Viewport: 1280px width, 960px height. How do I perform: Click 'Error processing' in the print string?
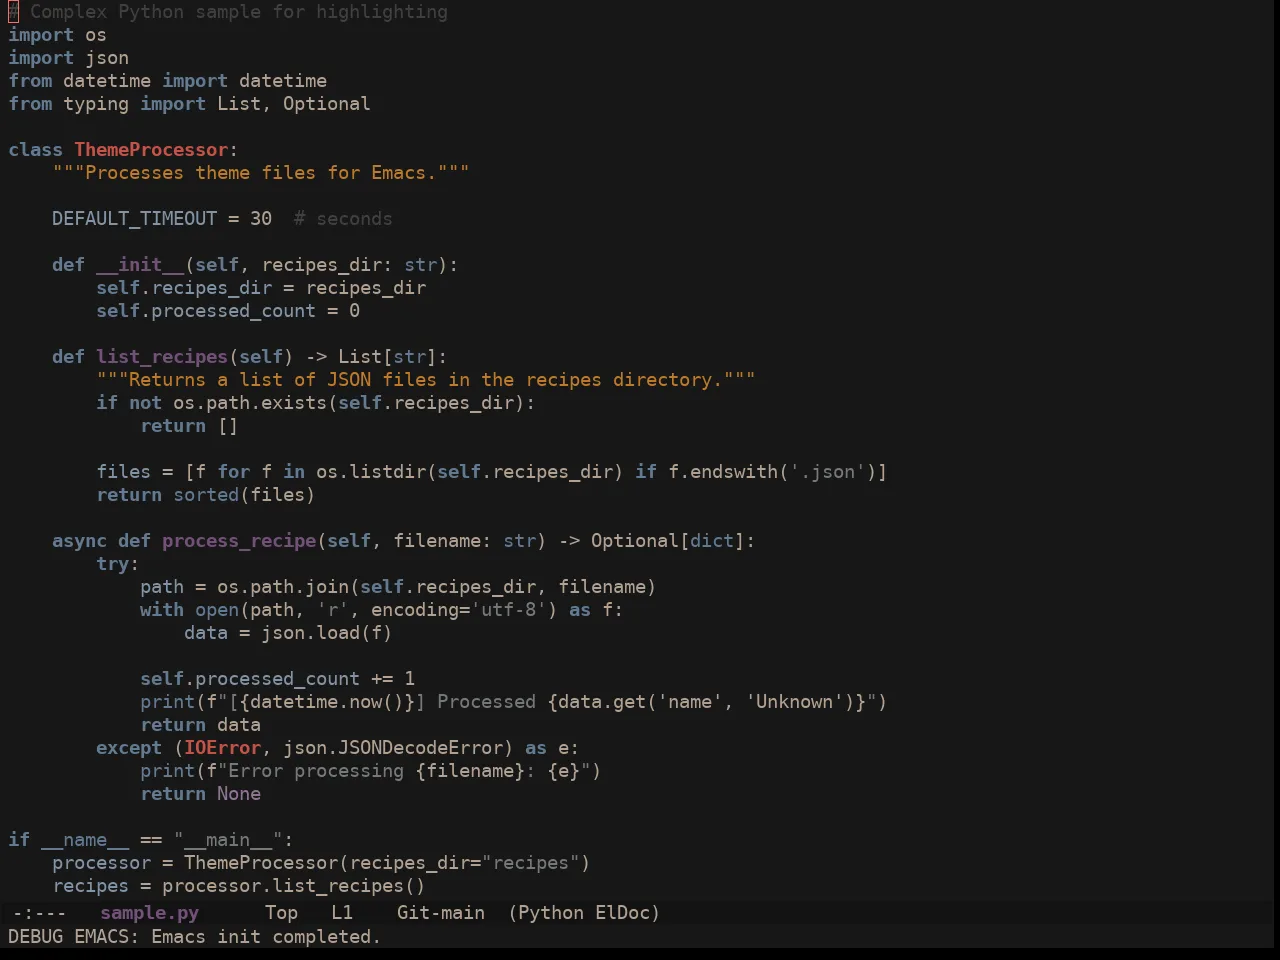[x=316, y=771]
